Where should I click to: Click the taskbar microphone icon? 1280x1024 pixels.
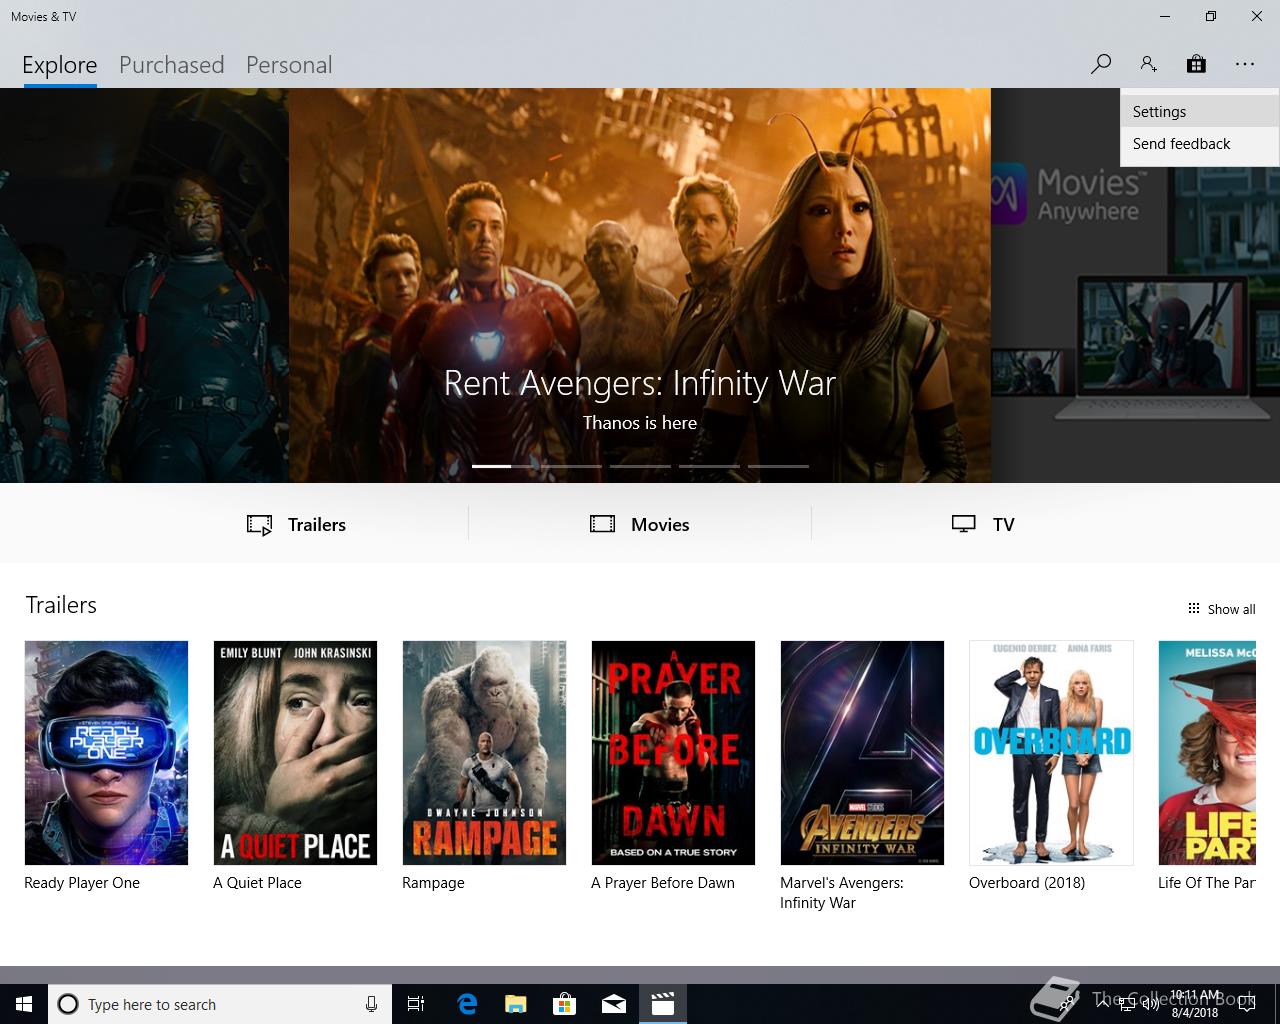371,1004
